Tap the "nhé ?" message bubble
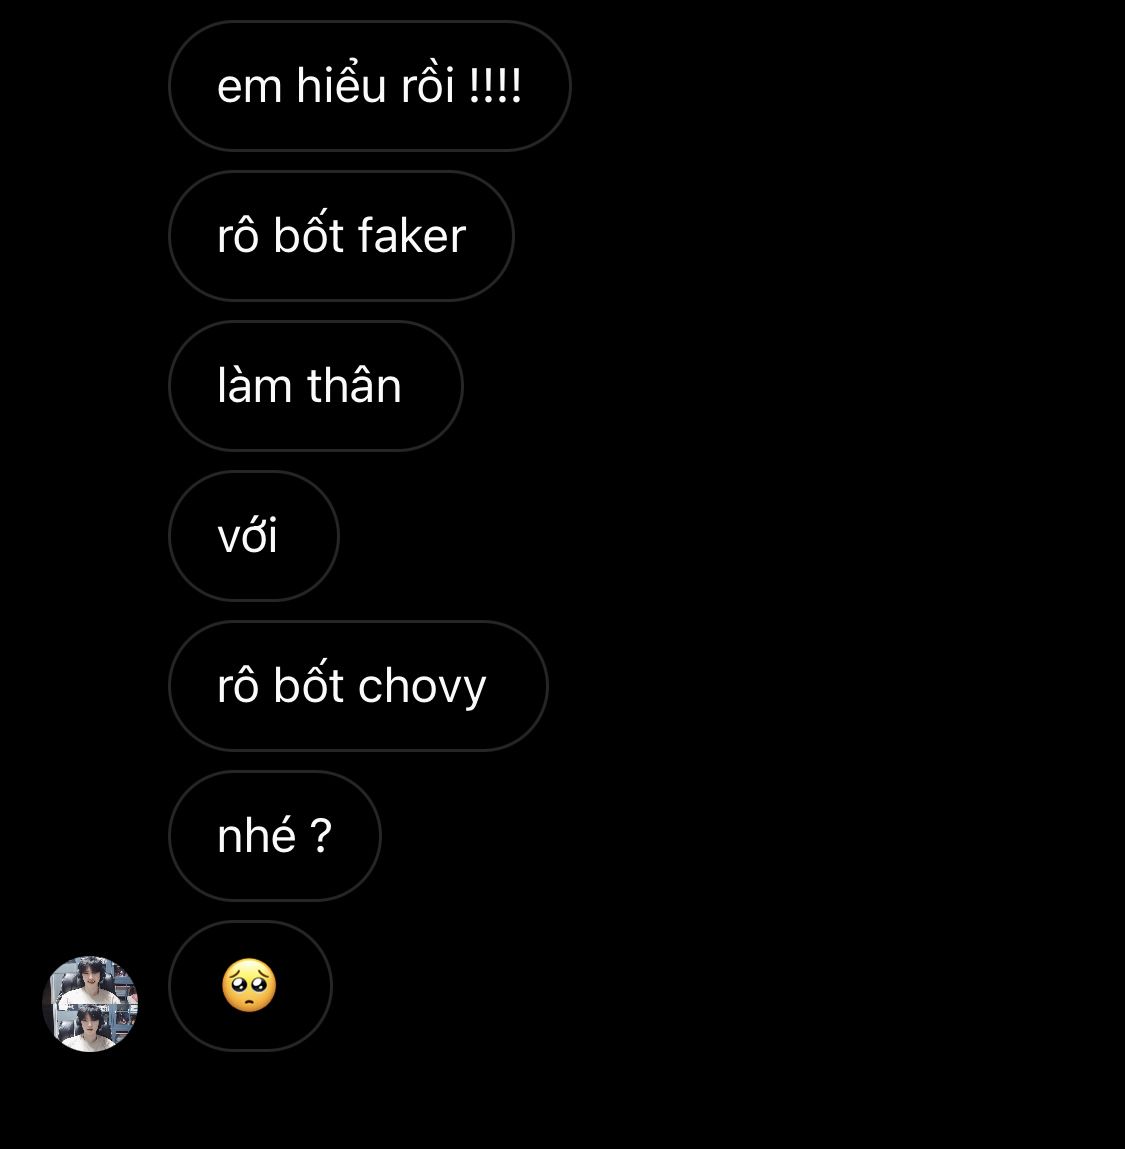The height and width of the screenshot is (1149, 1125). pos(275,835)
